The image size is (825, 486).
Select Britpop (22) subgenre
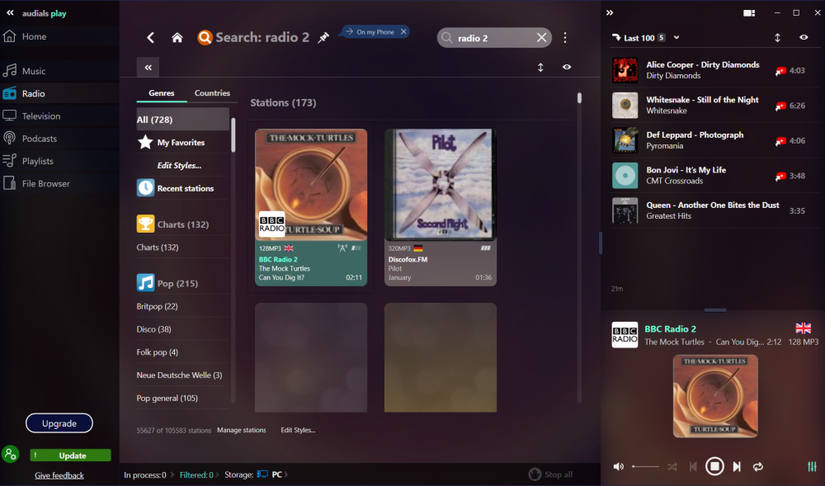click(157, 306)
